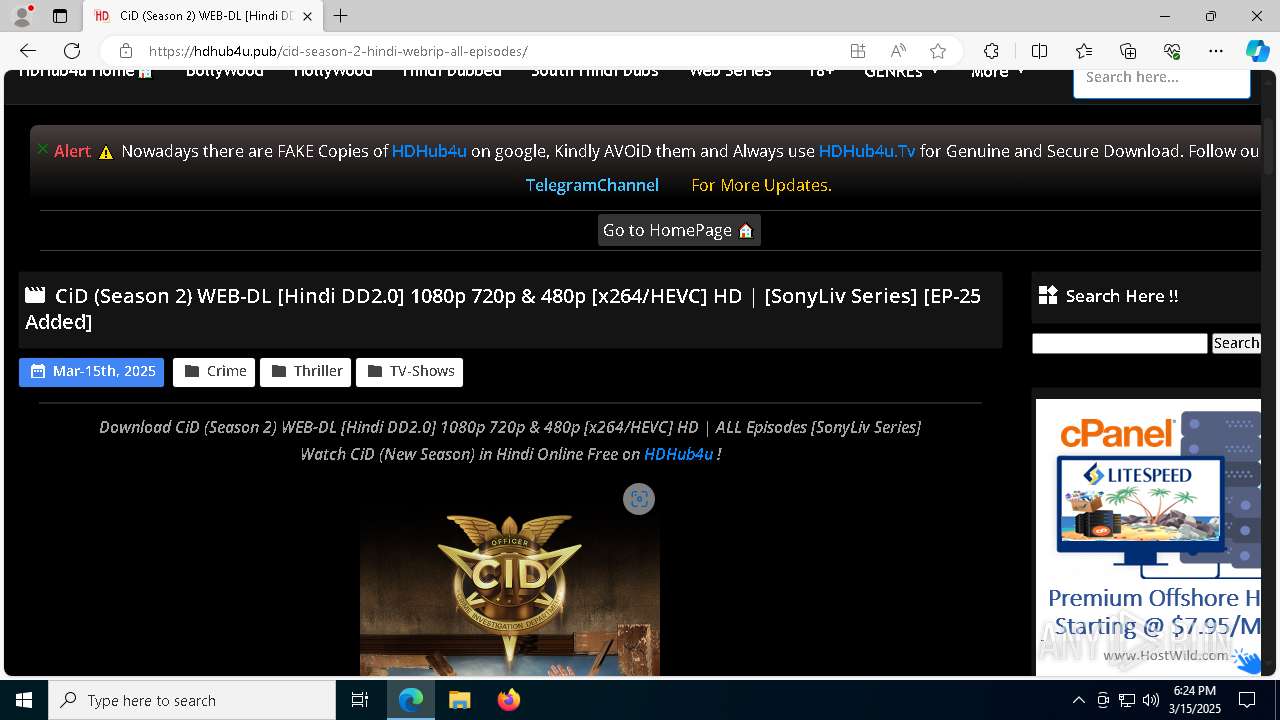Open the notification center

click(x=1247, y=700)
